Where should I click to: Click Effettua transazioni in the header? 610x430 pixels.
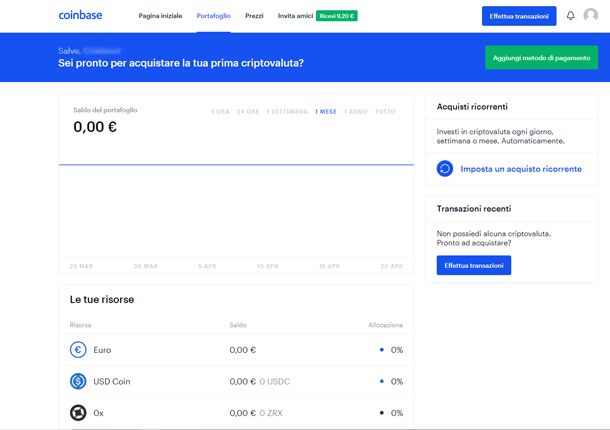click(x=519, y=16)
